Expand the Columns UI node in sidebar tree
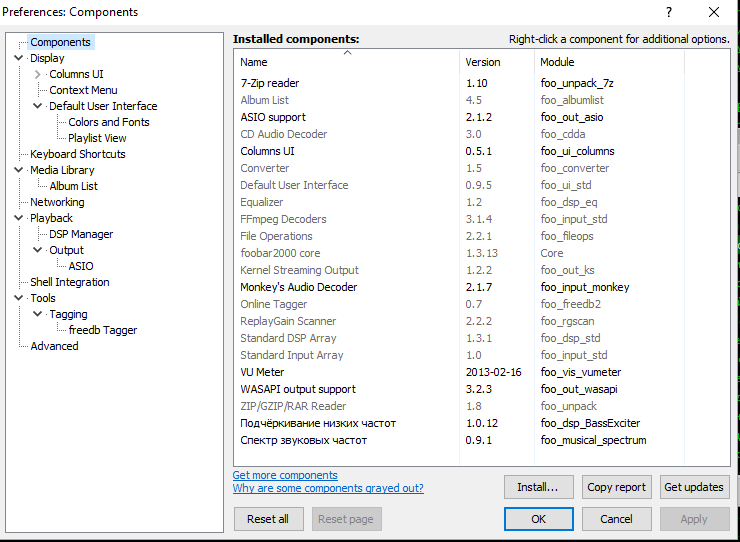This screenshot has height=542, width=740. [x=38, y=74]
